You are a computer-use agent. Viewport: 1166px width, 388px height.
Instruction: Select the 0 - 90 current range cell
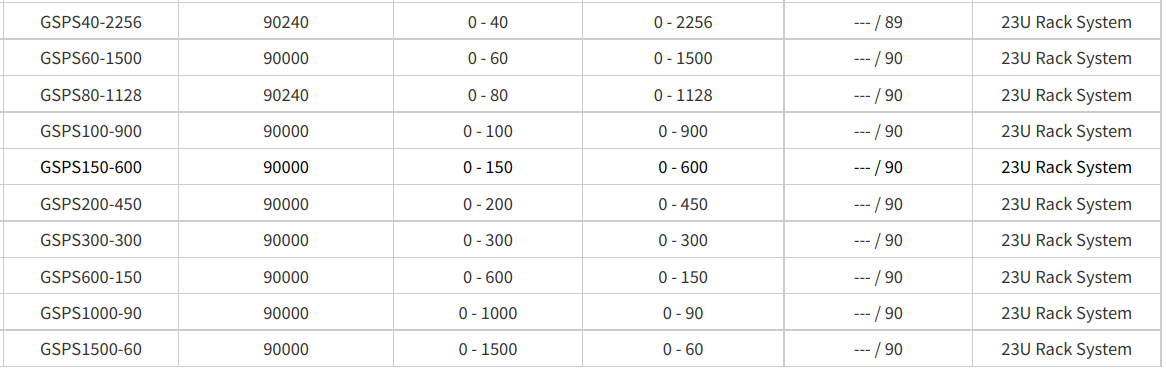point(683,314)
